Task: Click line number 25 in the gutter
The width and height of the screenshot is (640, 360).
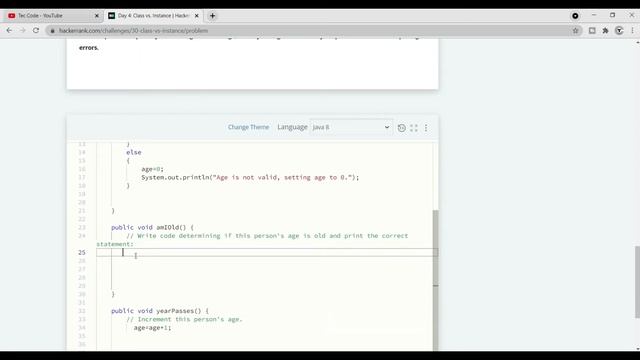Action: pyautogui.click(x=82, y=253)
